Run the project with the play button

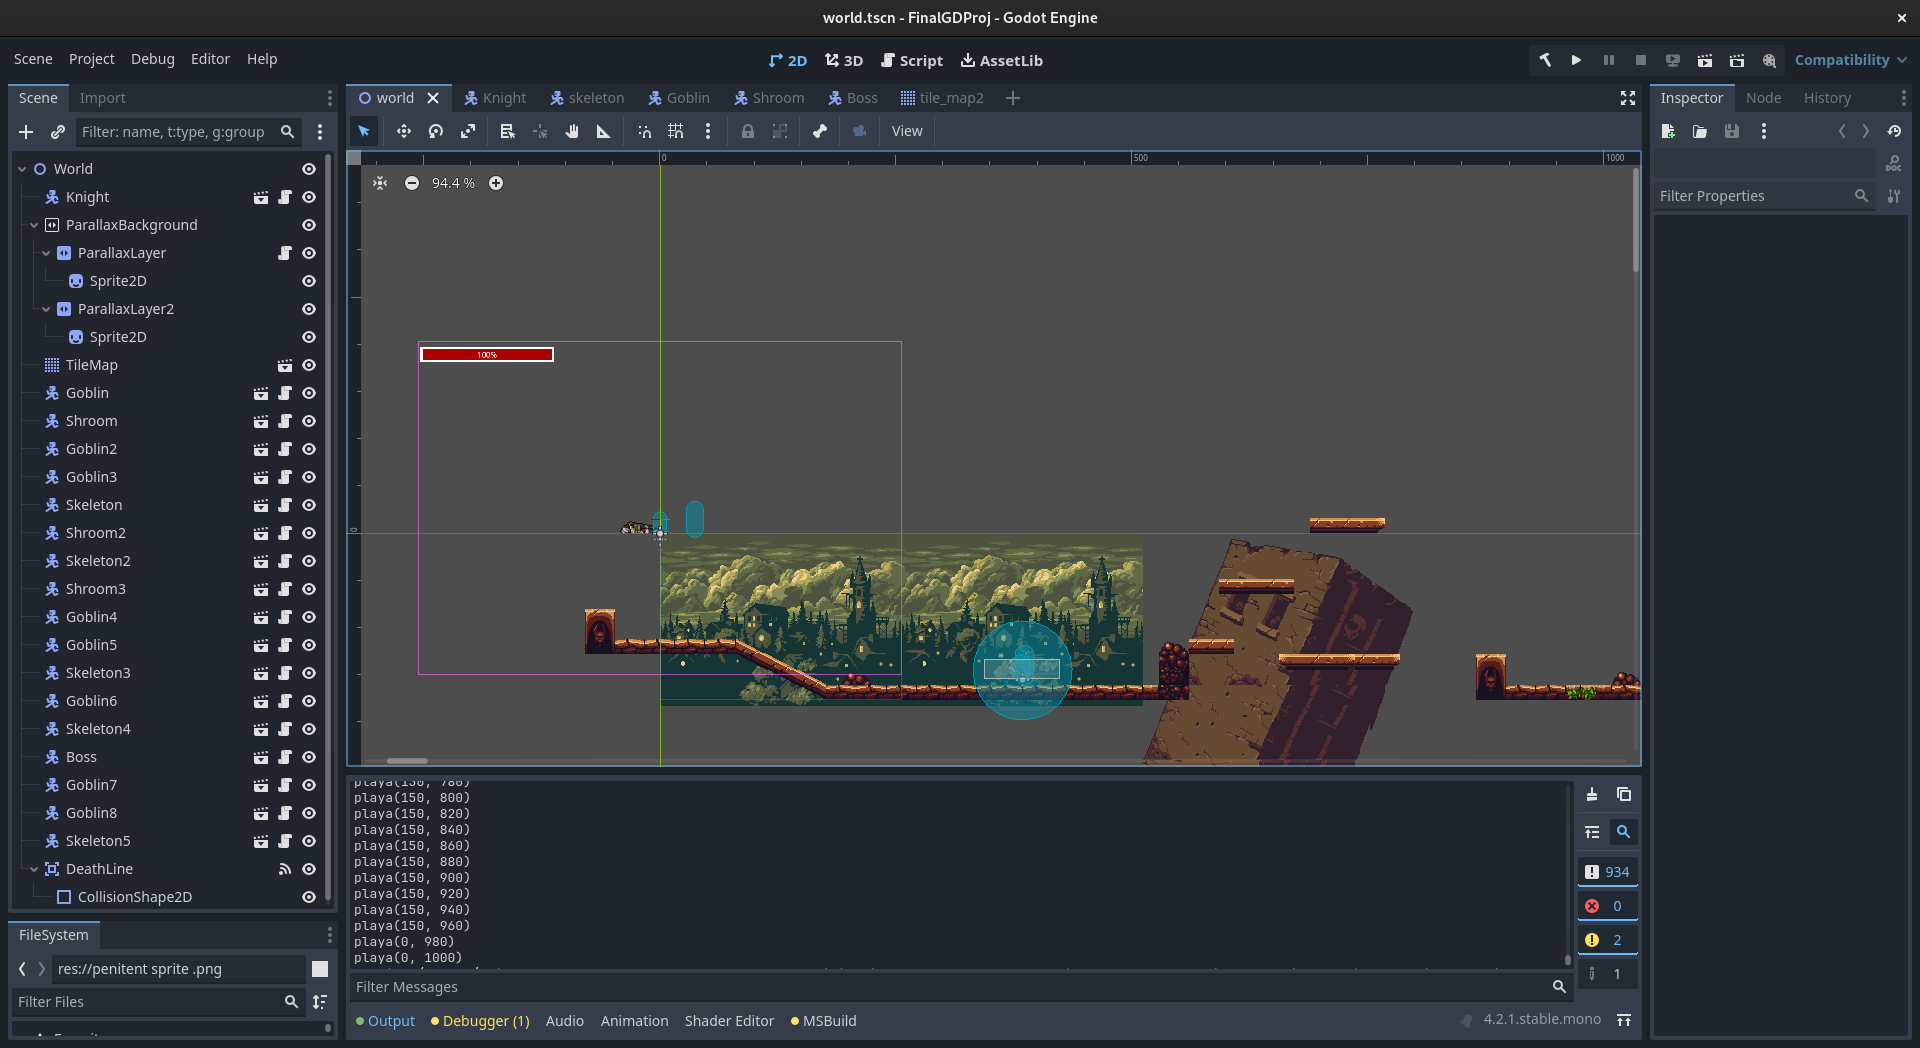[1577, 60]
